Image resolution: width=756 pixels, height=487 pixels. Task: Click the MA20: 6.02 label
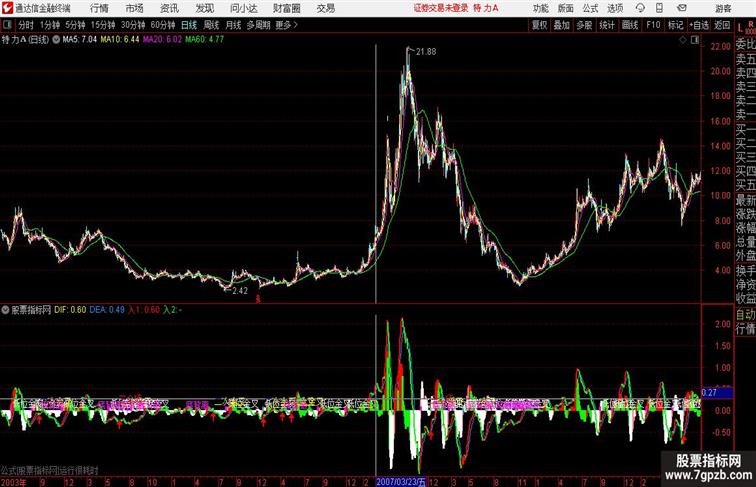click(x=162, y=40)
